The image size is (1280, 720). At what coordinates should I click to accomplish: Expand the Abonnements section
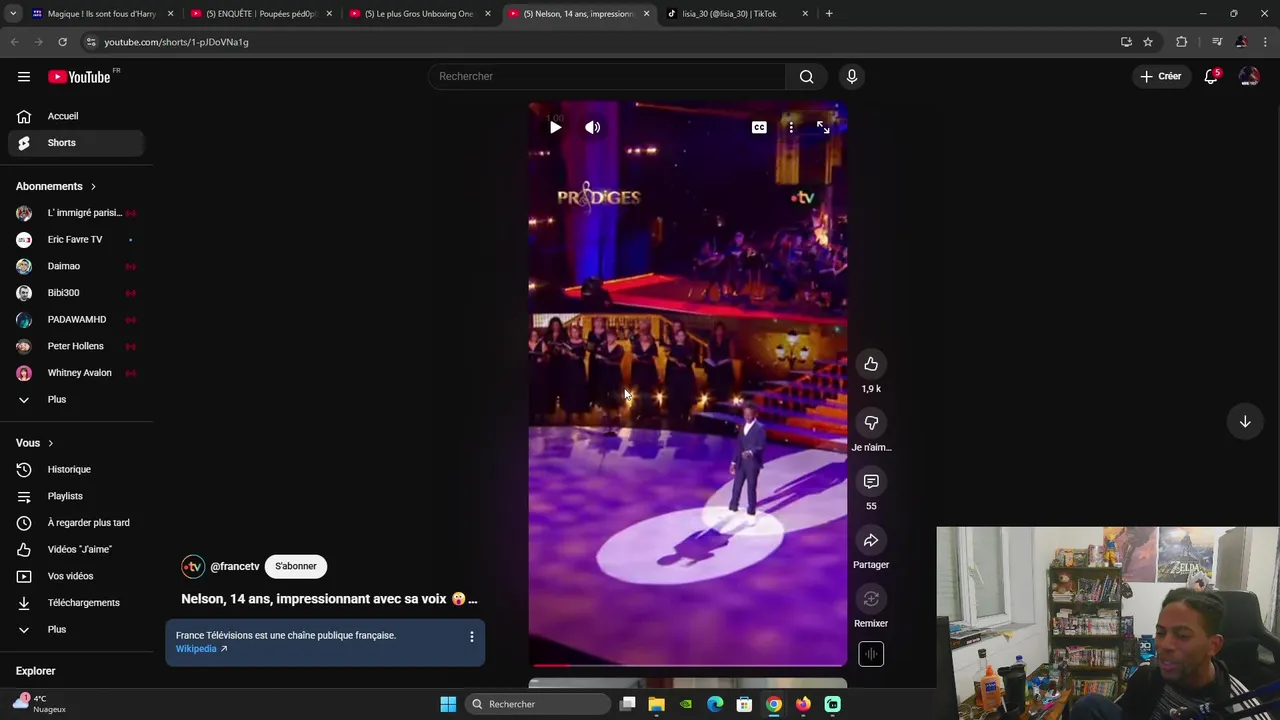click(x=57, y=186)
